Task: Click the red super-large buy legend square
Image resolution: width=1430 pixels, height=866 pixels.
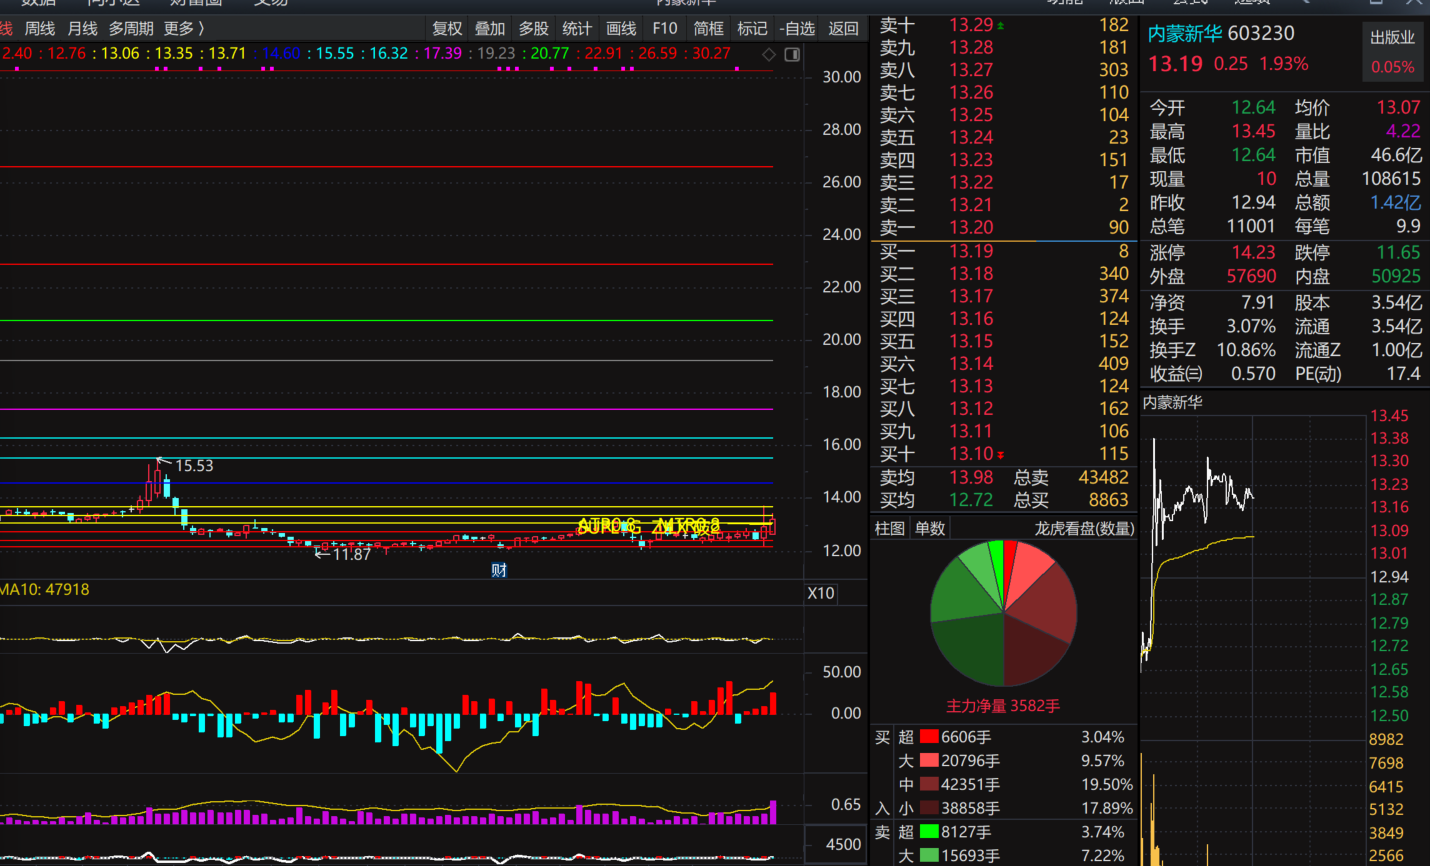Action: click(x=929, y=737)
